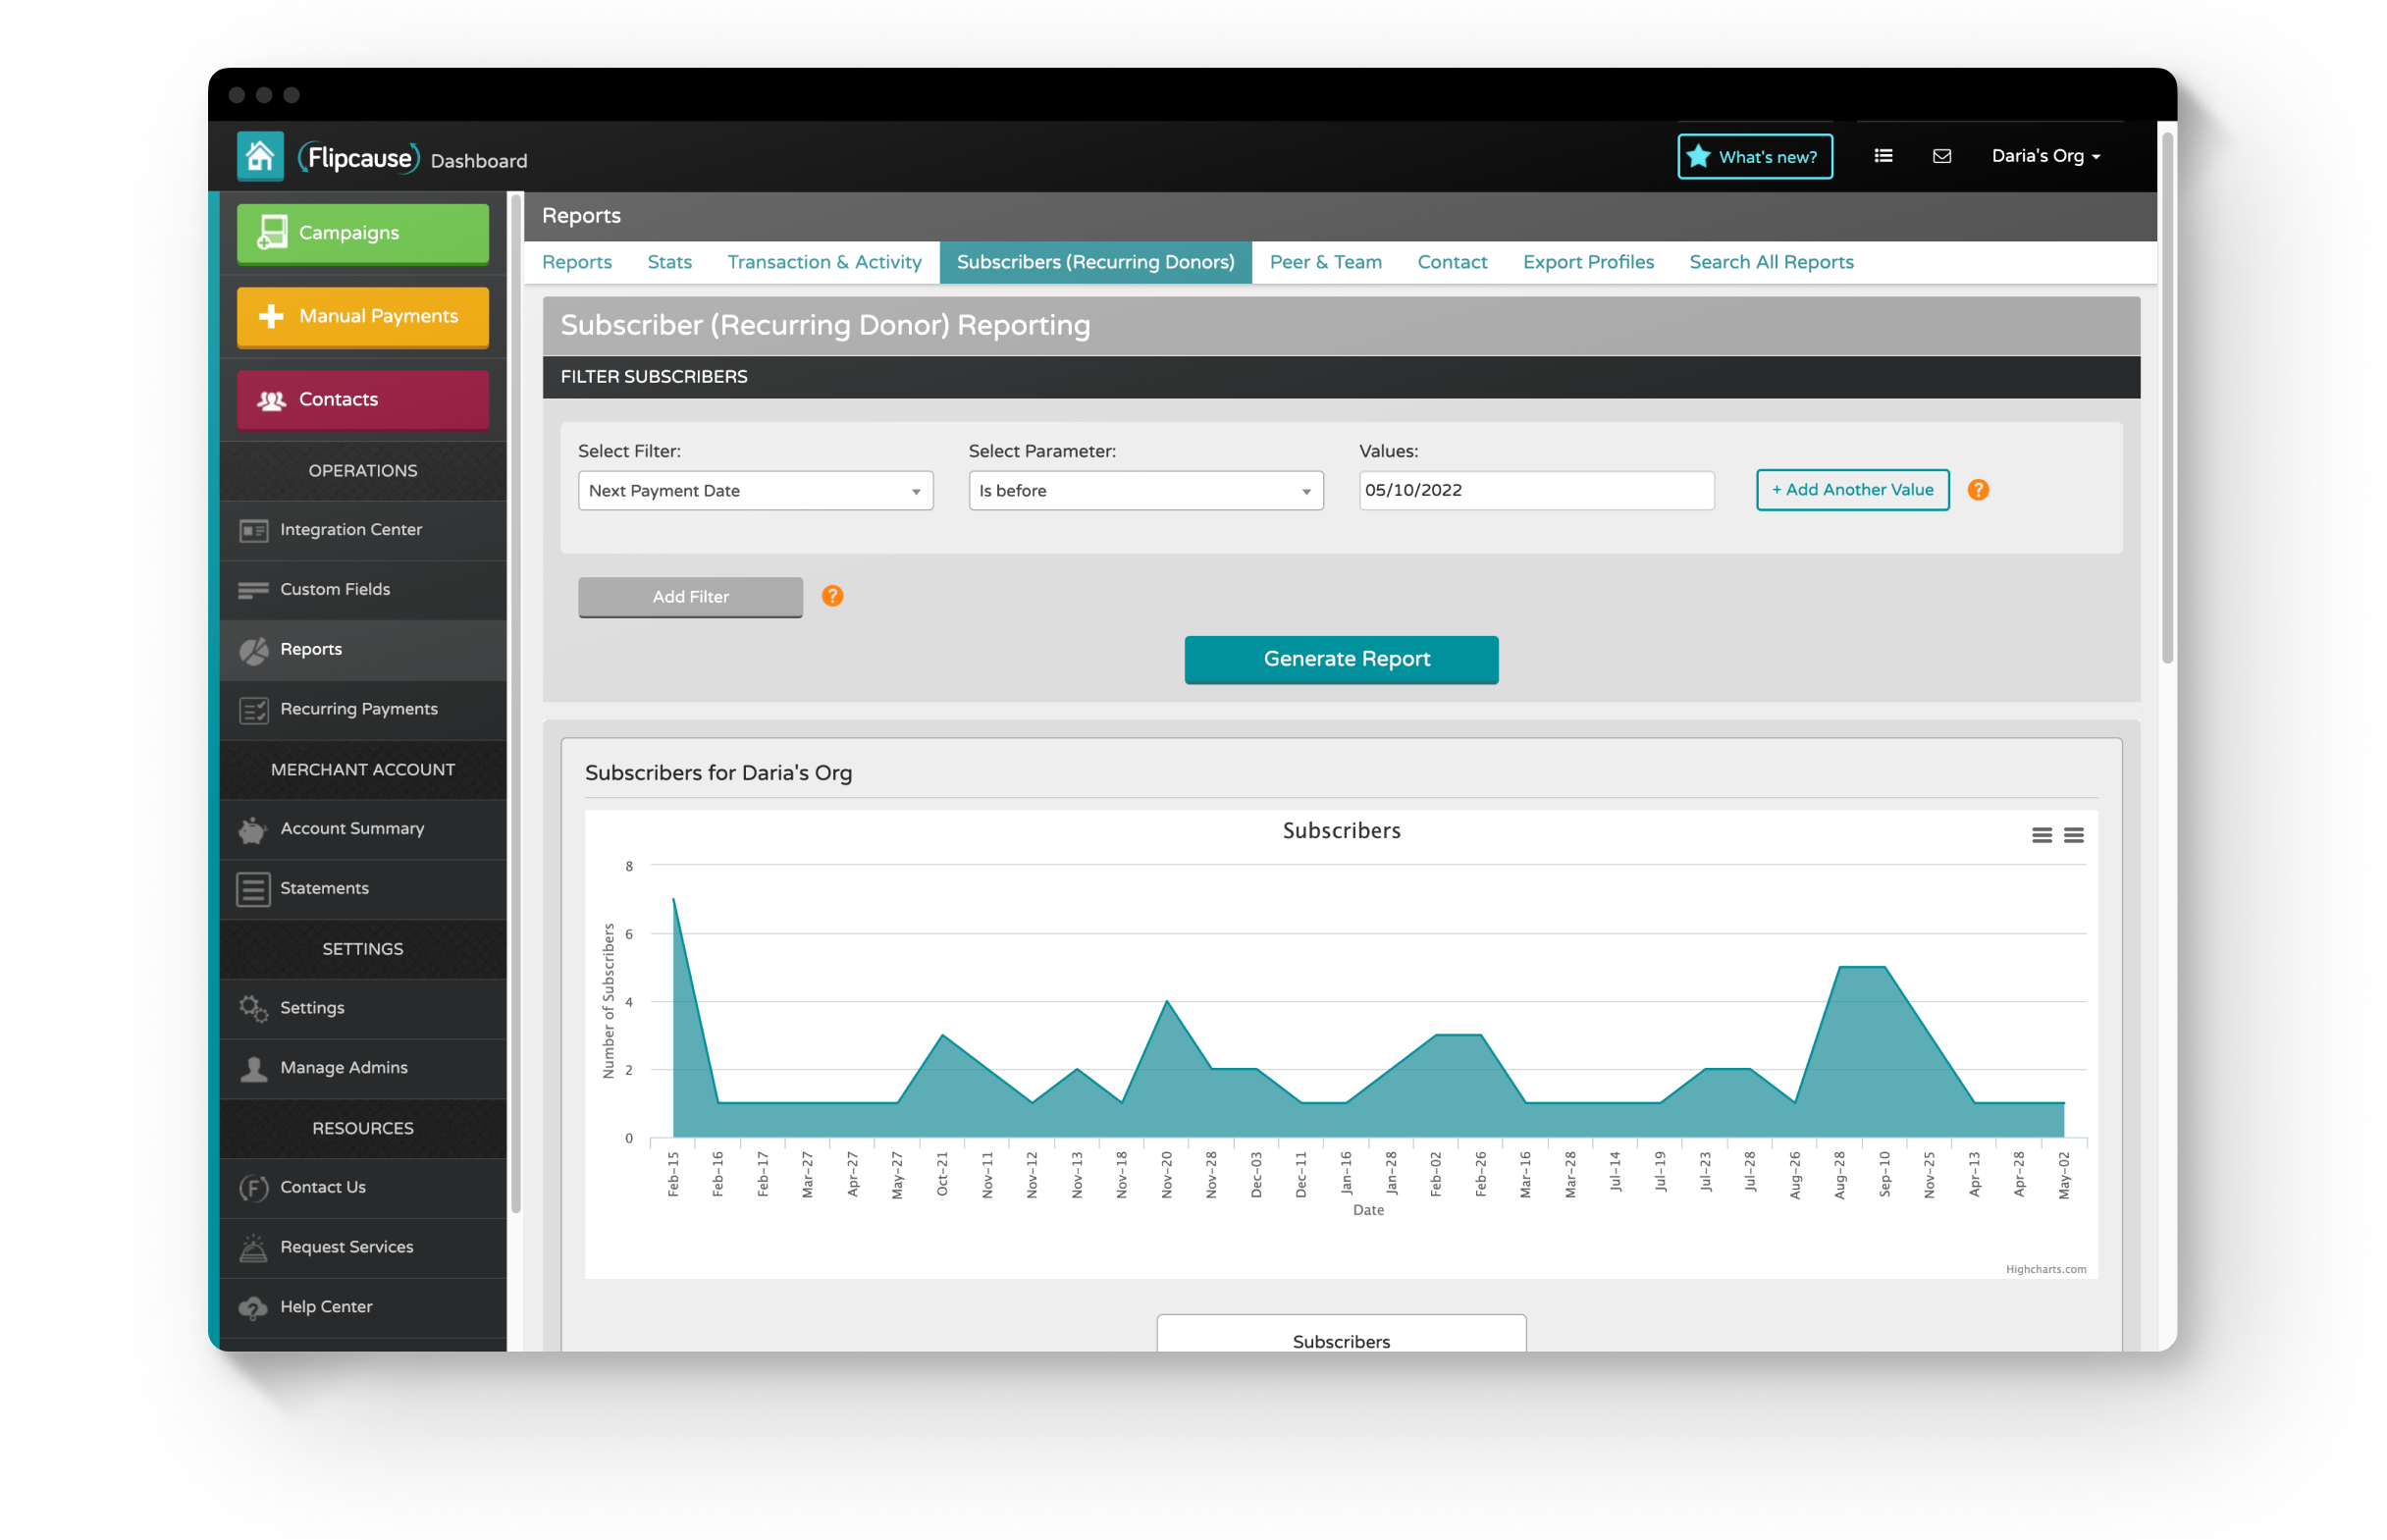The width and height of the screenshot is (2387, 1540).
Task: Toggle the Subscribers series in the chart legend
Action: 1341,1340
